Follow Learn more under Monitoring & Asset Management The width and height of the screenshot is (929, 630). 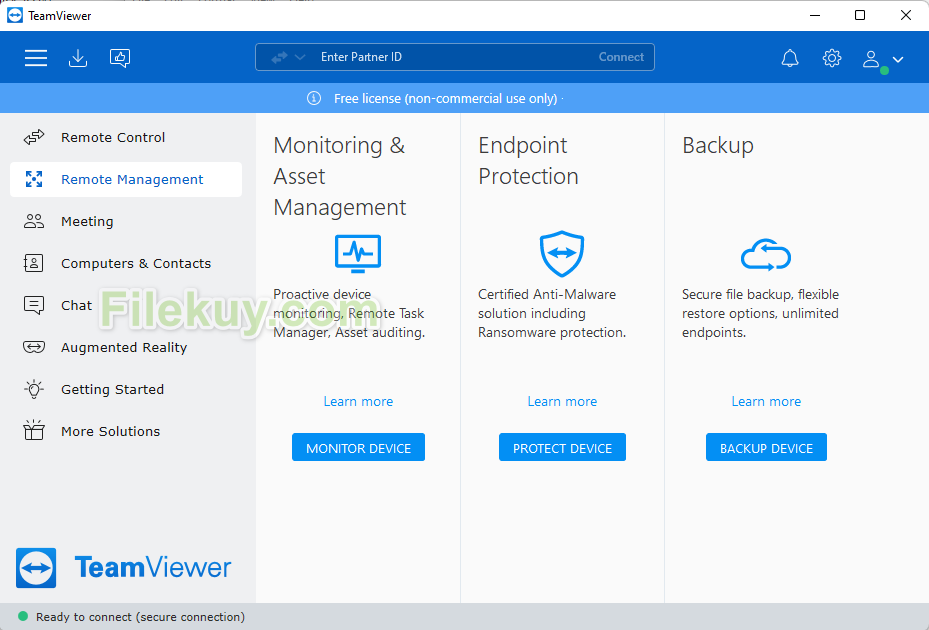(x=358, y=401)
